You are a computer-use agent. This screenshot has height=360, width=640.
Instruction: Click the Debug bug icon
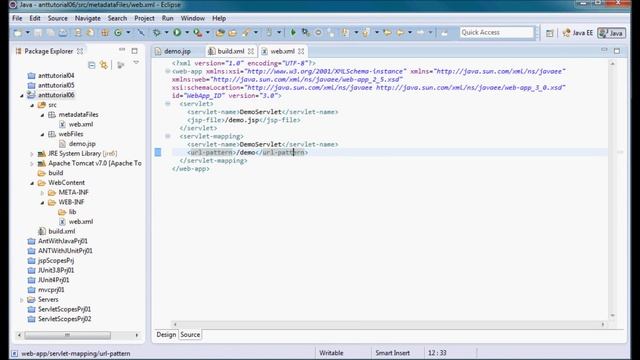[x=157, y=33]
